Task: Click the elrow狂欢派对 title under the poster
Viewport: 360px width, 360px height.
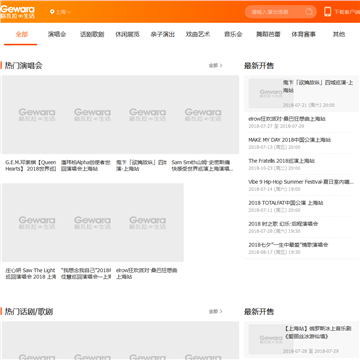Action: [x=146, y=273]
